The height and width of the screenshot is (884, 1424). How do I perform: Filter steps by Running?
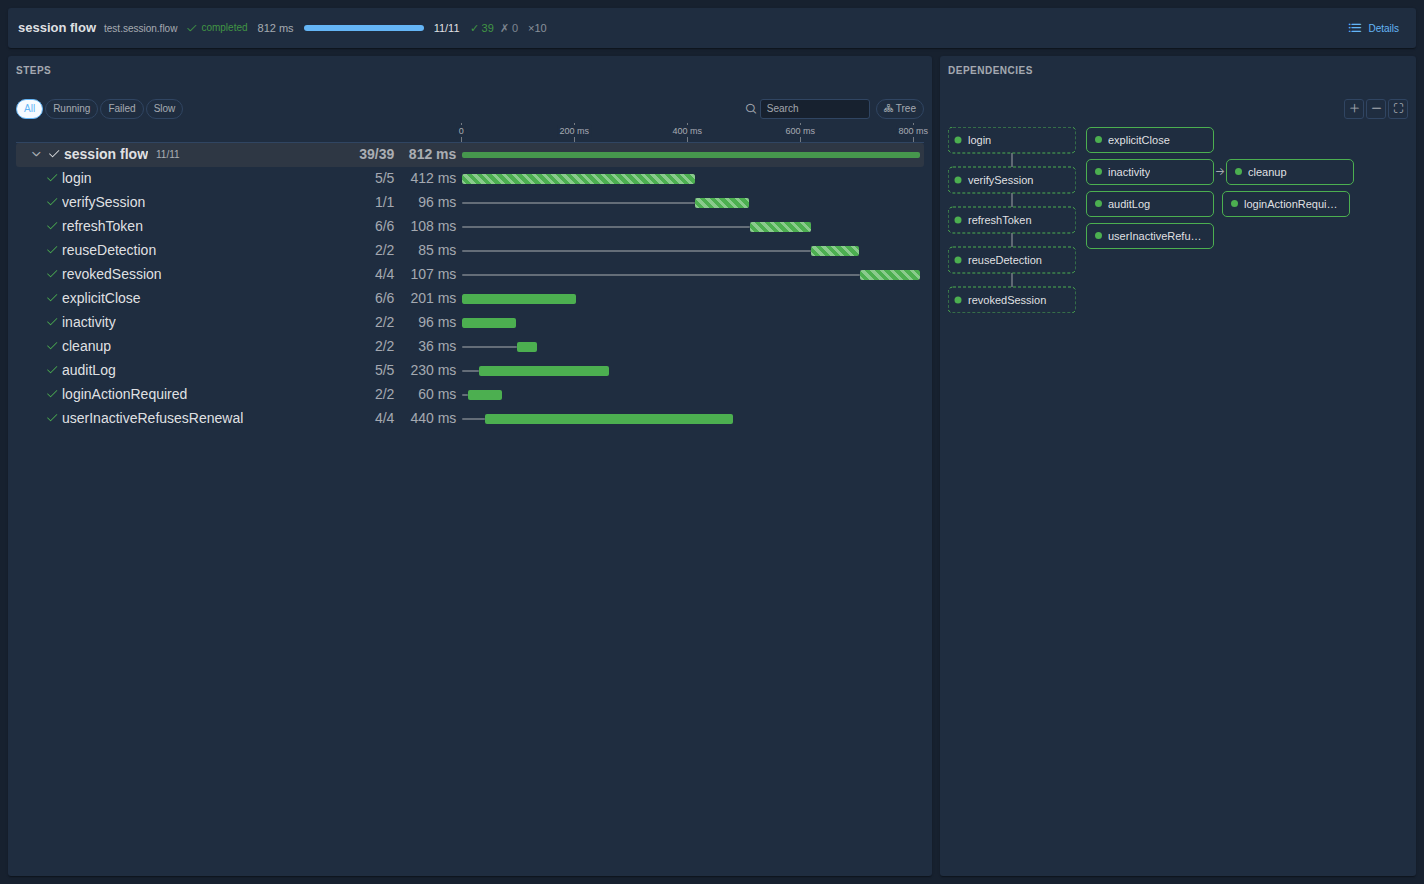pos(71,109)
